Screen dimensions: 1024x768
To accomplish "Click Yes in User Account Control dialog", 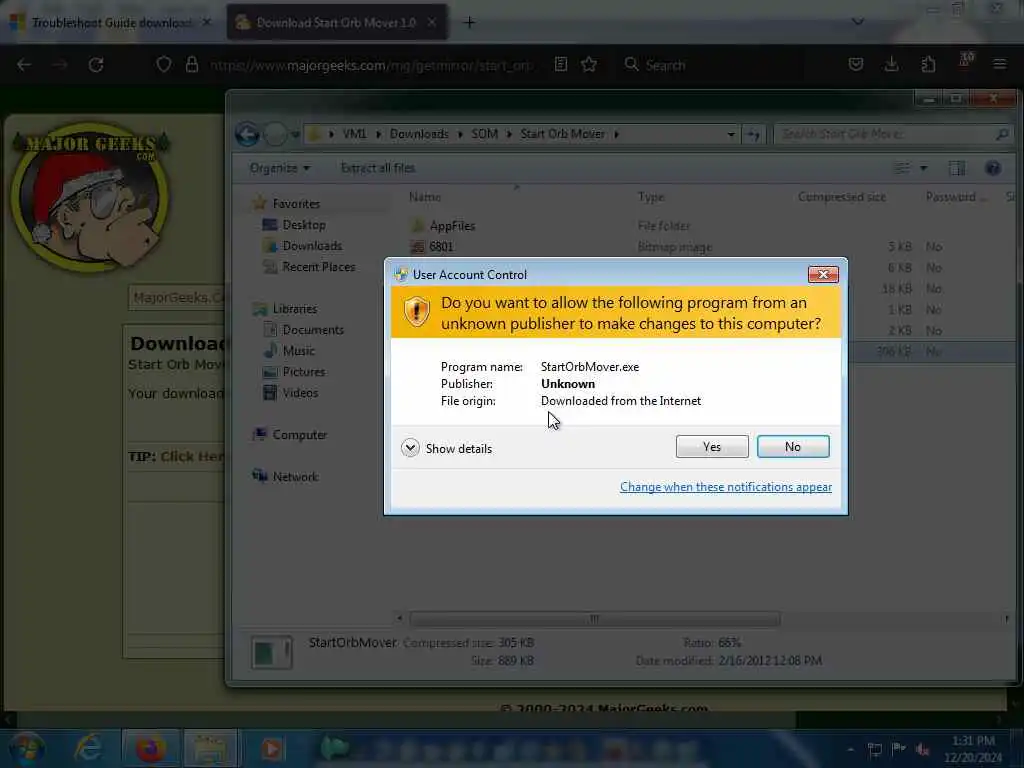I will pyautogui.click(x=712, y=447).
